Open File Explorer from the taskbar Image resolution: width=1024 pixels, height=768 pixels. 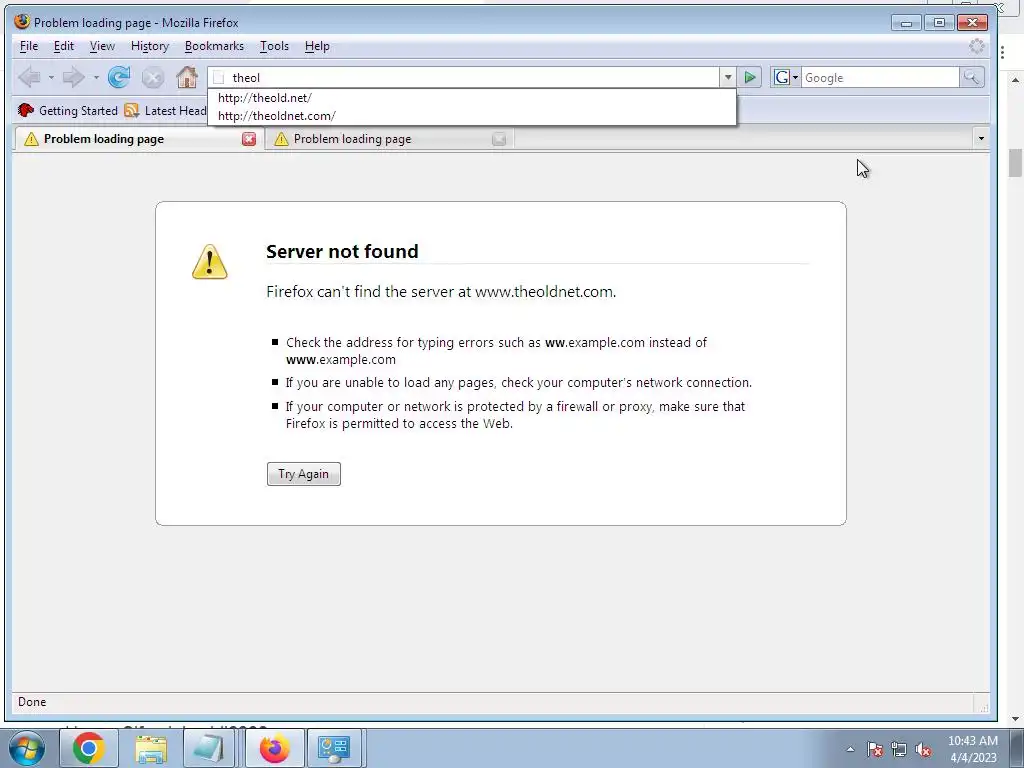tap(151, 748)
